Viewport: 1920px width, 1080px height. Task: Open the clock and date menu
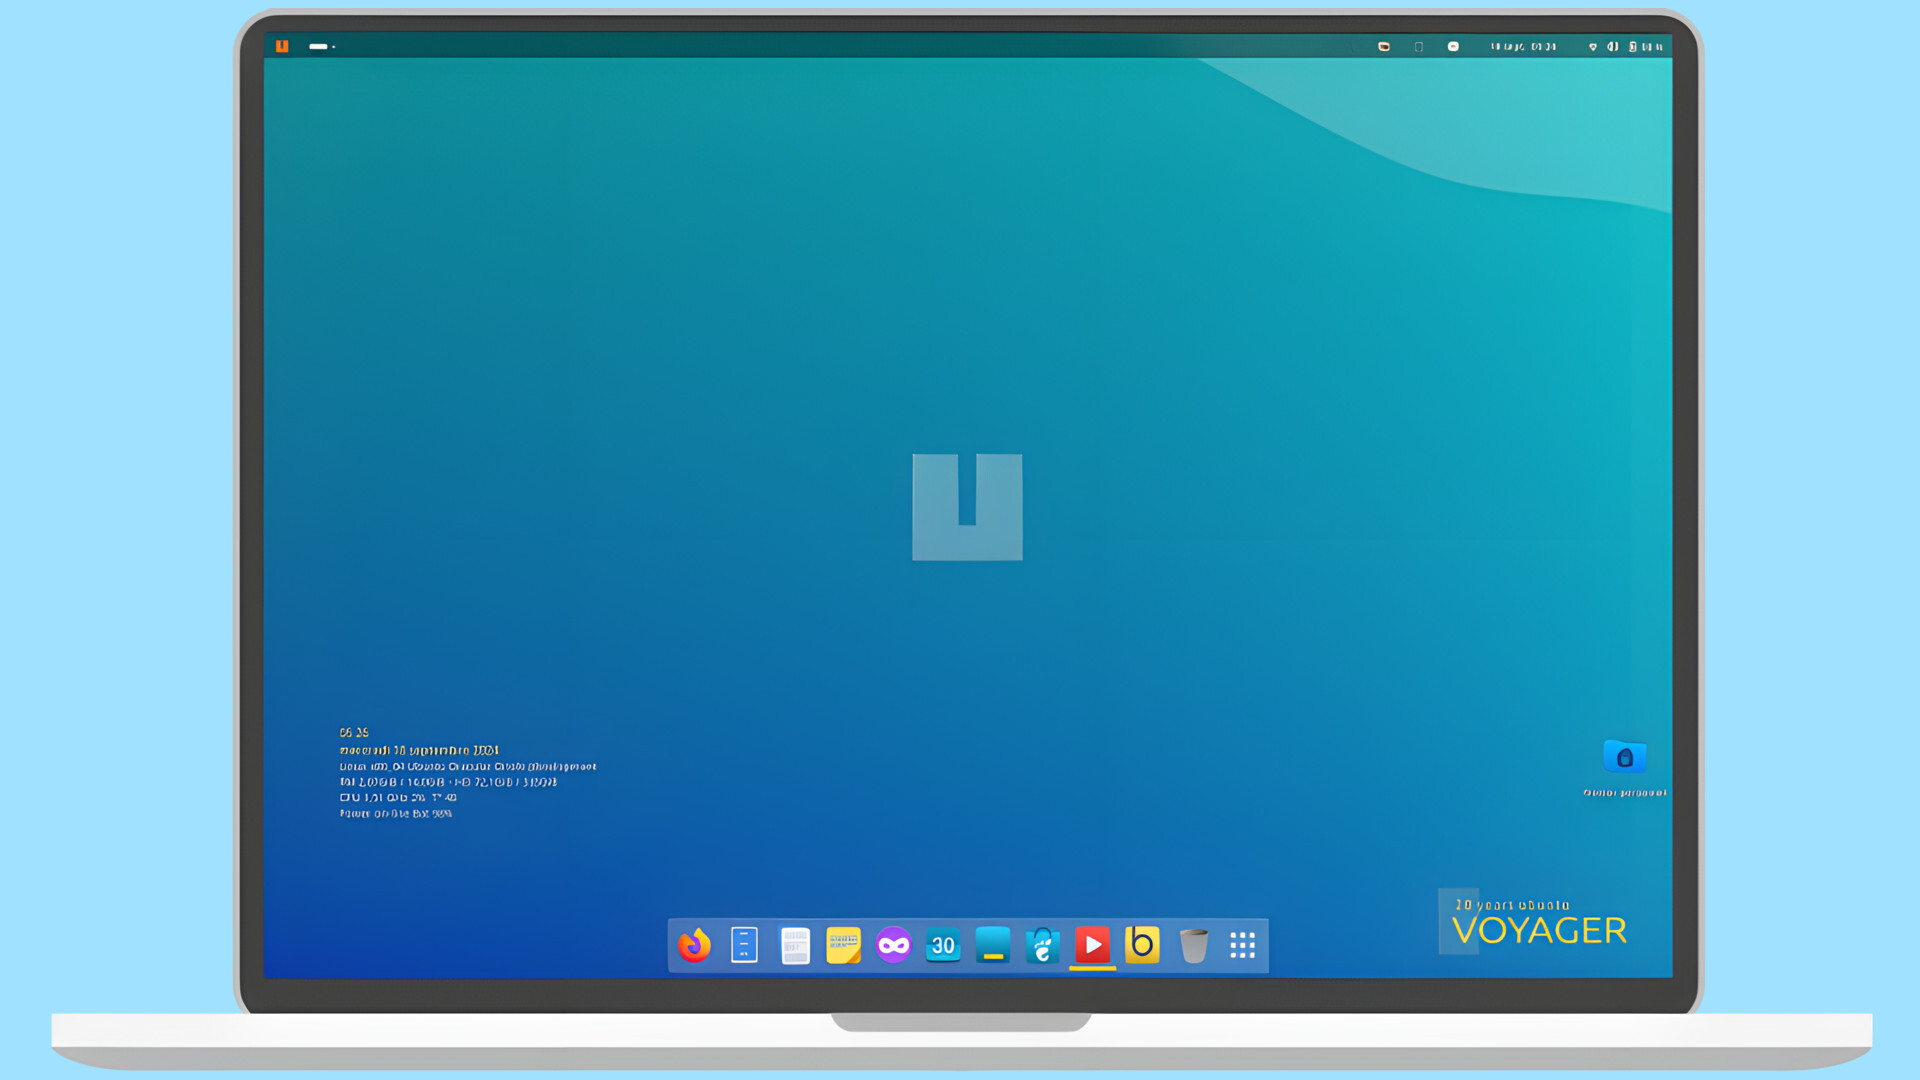[1522, 46]
